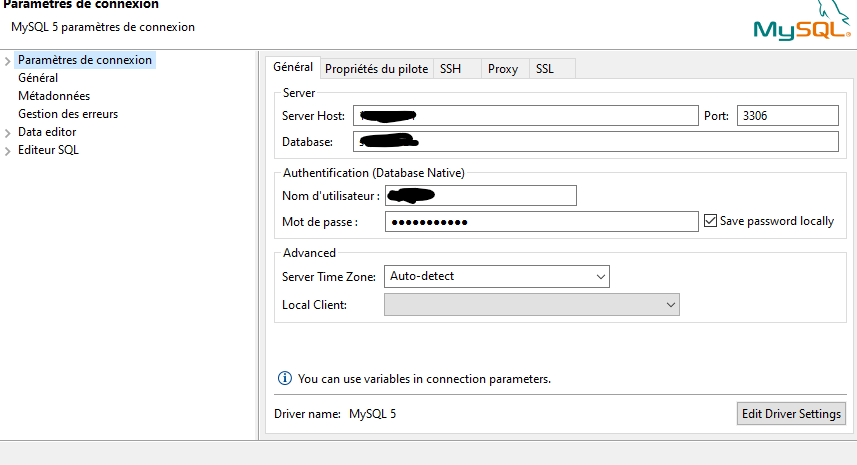Toggle Save password locally checkbox

(x=710, y=221)
